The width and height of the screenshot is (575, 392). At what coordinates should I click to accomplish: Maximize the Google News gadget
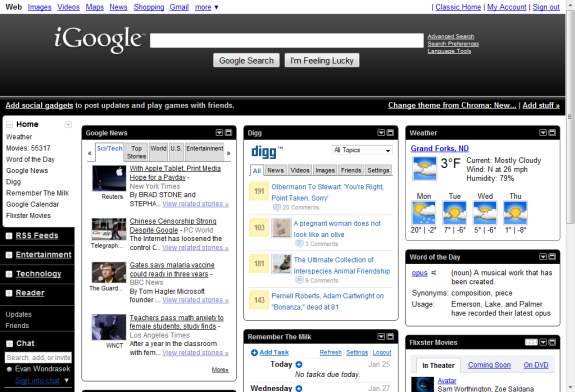(228, 132)
